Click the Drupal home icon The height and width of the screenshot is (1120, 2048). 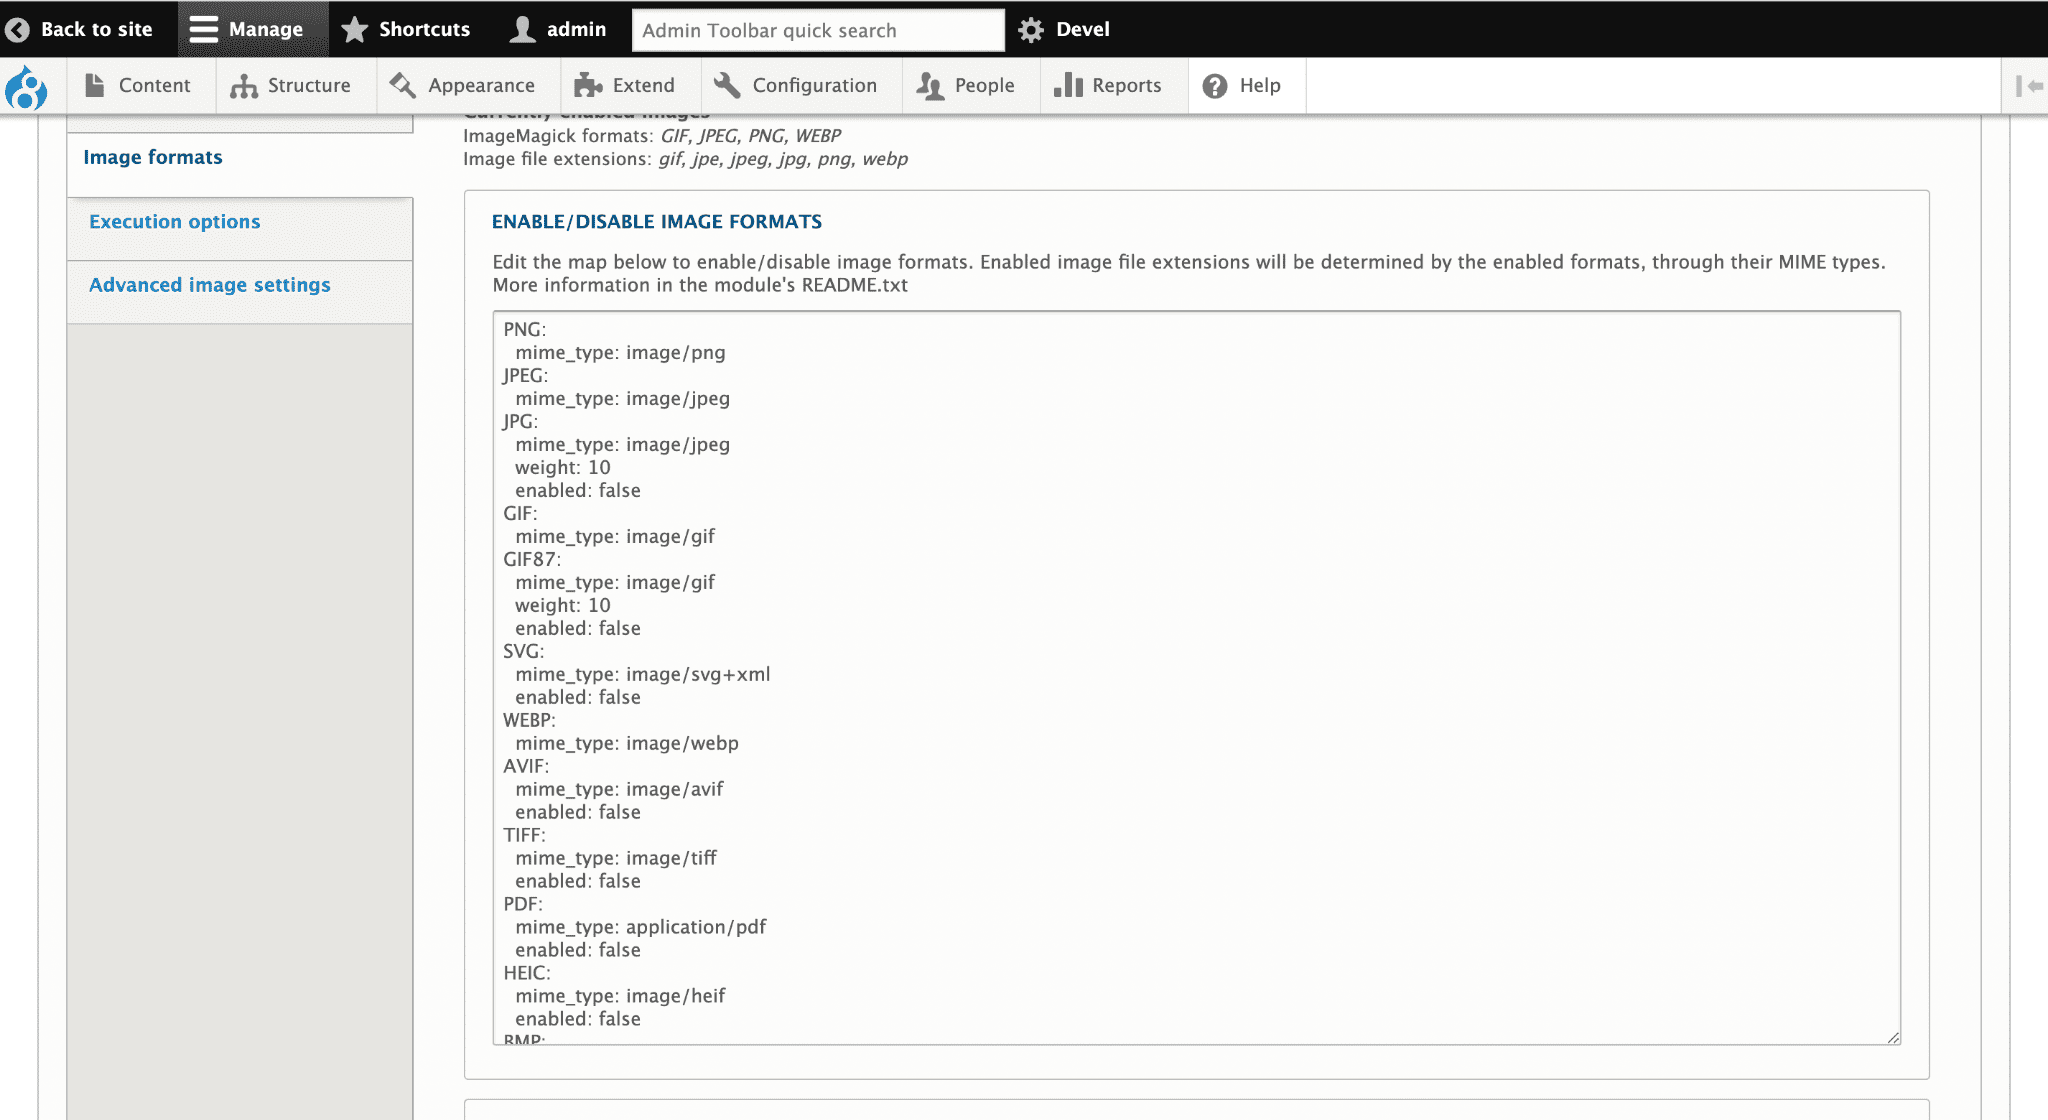[25, 86]
